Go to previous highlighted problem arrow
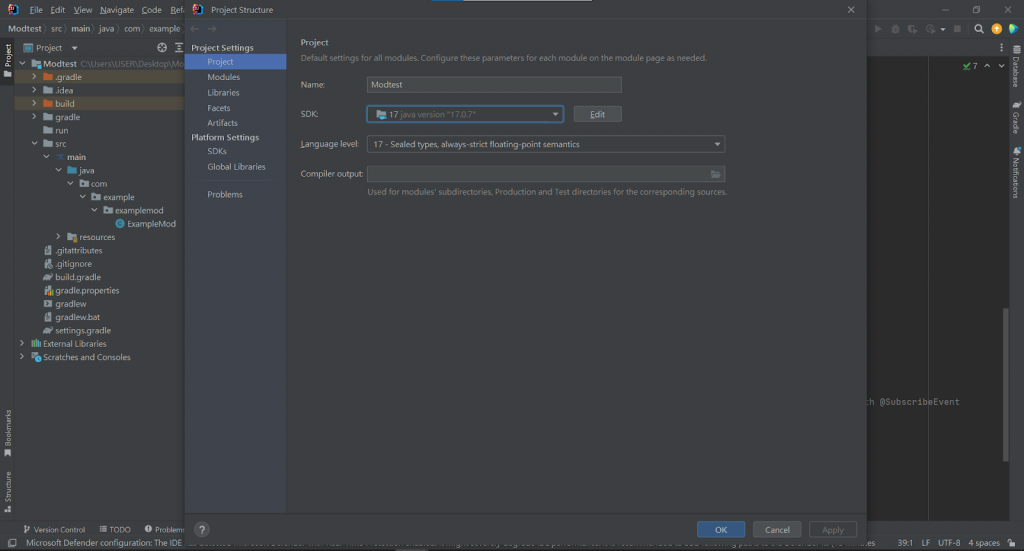Screen dimensions: 1024x551 tap(987, 66)
